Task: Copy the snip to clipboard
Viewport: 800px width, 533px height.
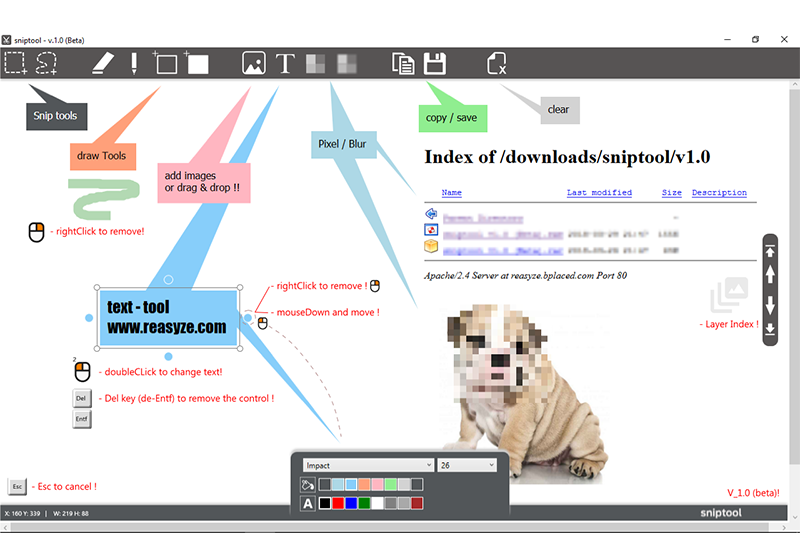Action: [403, 64]
